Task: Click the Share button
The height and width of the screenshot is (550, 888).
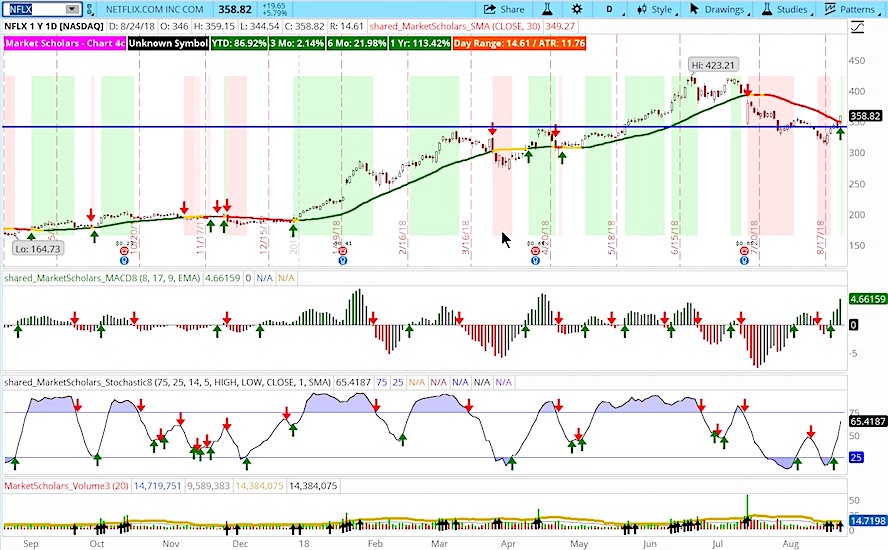Action: [504, 9]
